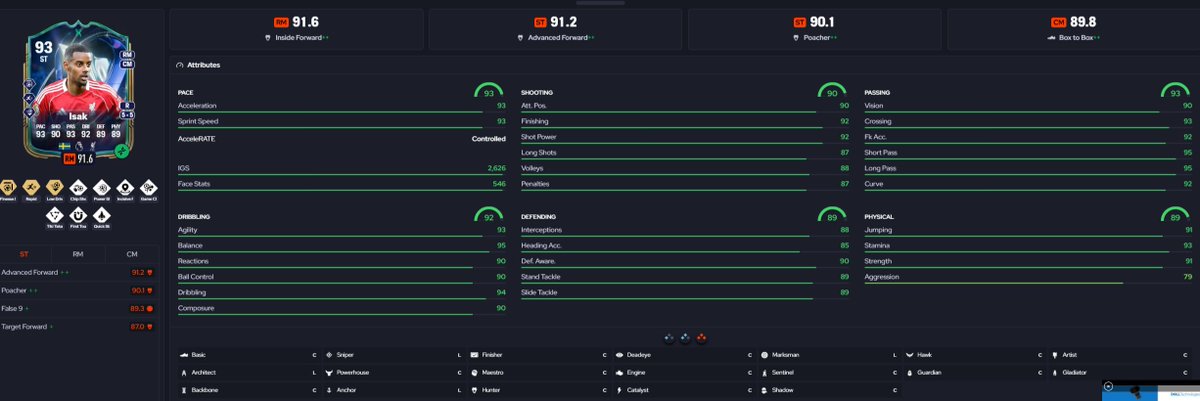Select the Guardian chemistry style
The width and height of the screenshot is (1200, 401).
(975, 372)
